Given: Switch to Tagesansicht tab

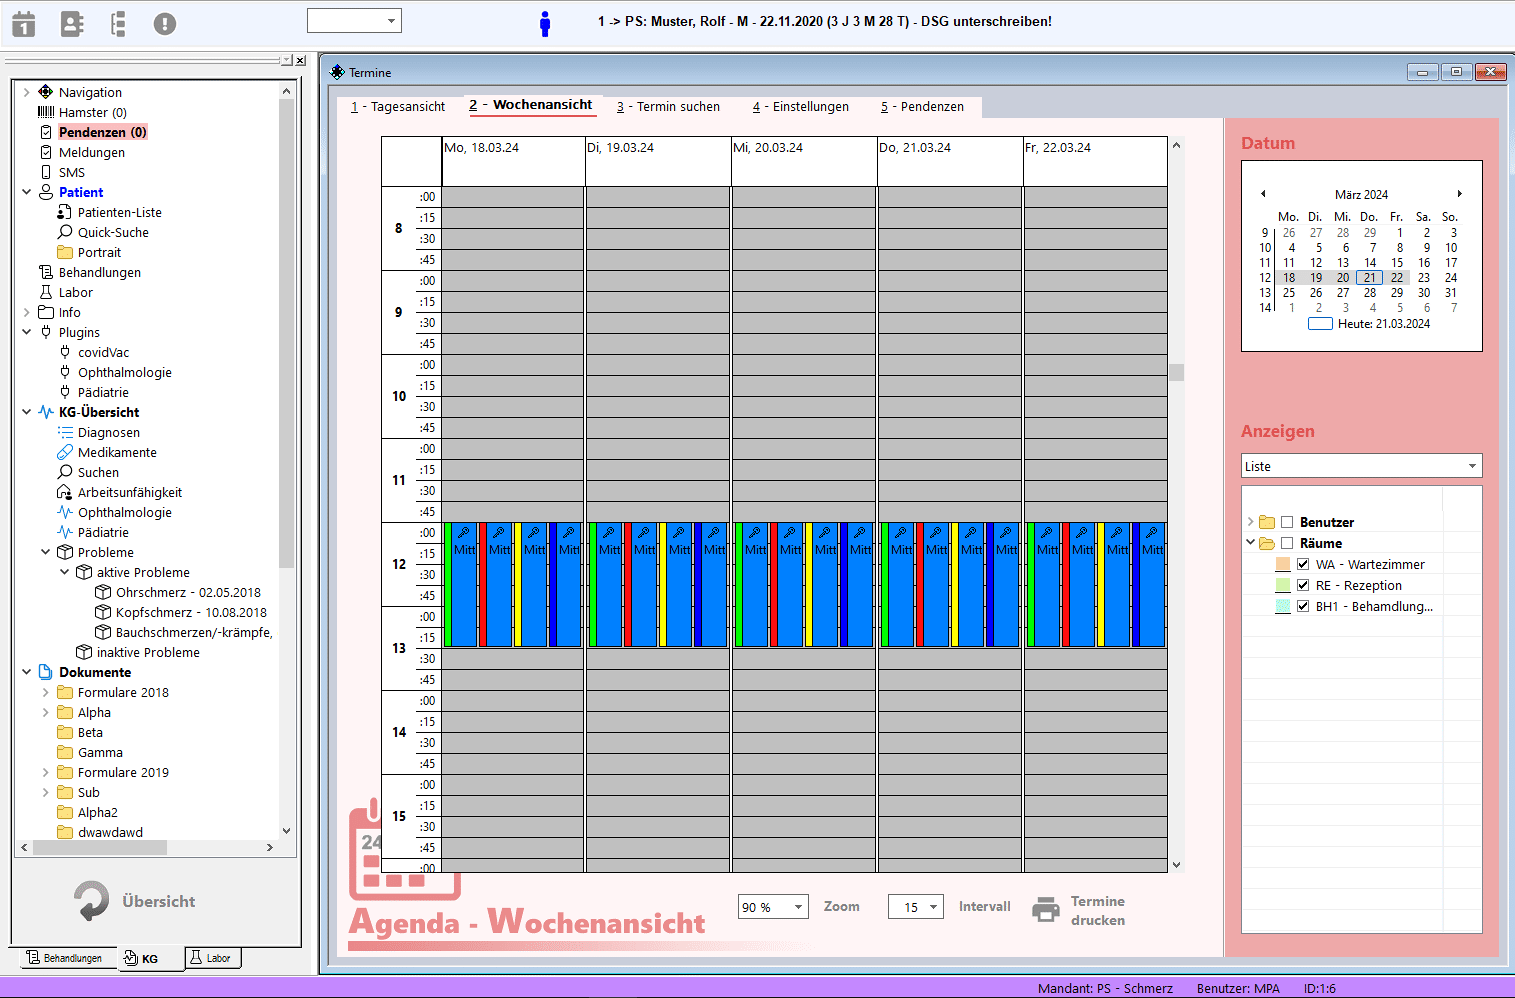Looking at the screenshot, I should (x=398, y=107).
